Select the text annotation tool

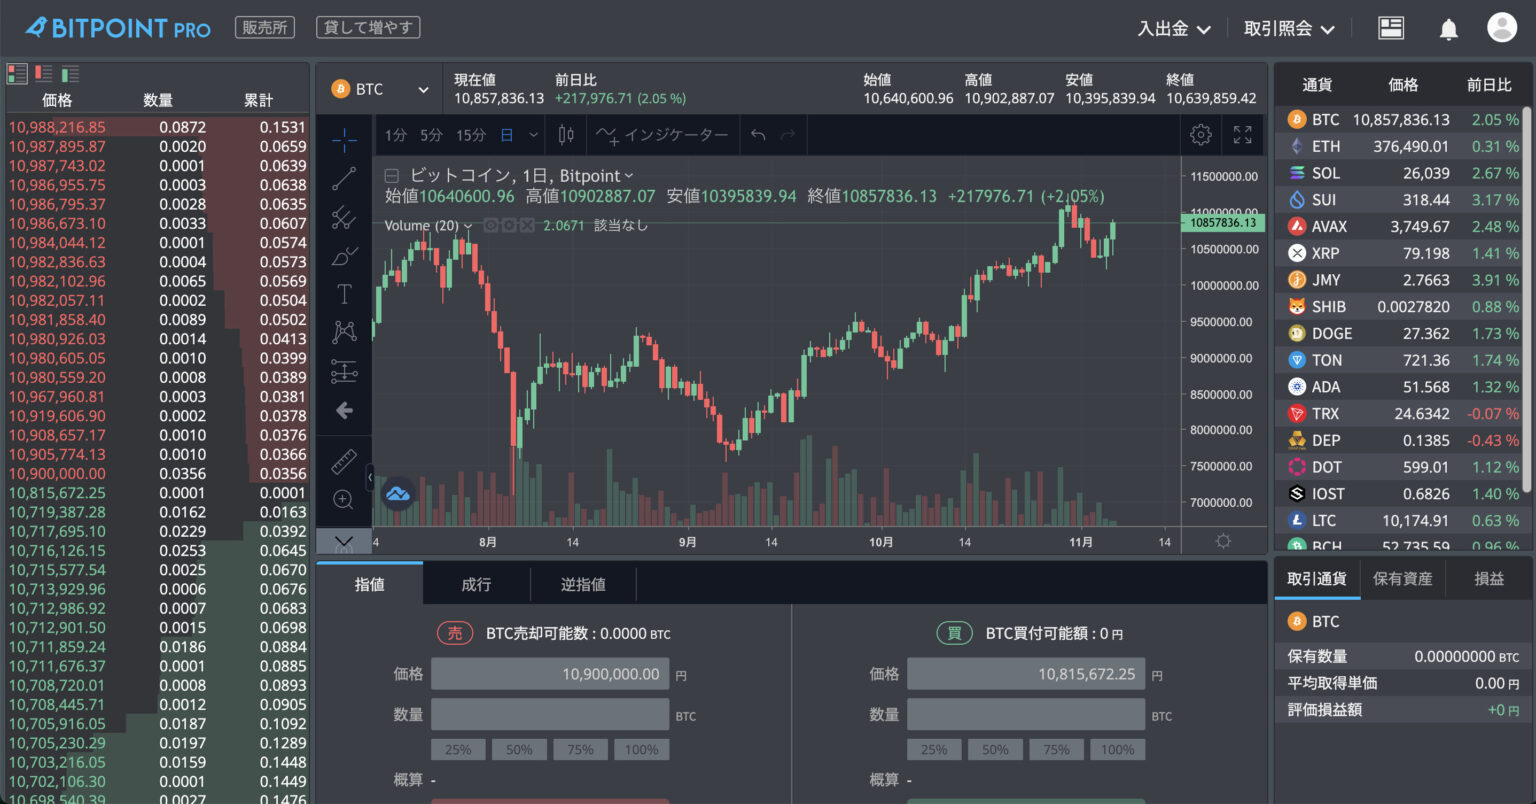point(344,293)
